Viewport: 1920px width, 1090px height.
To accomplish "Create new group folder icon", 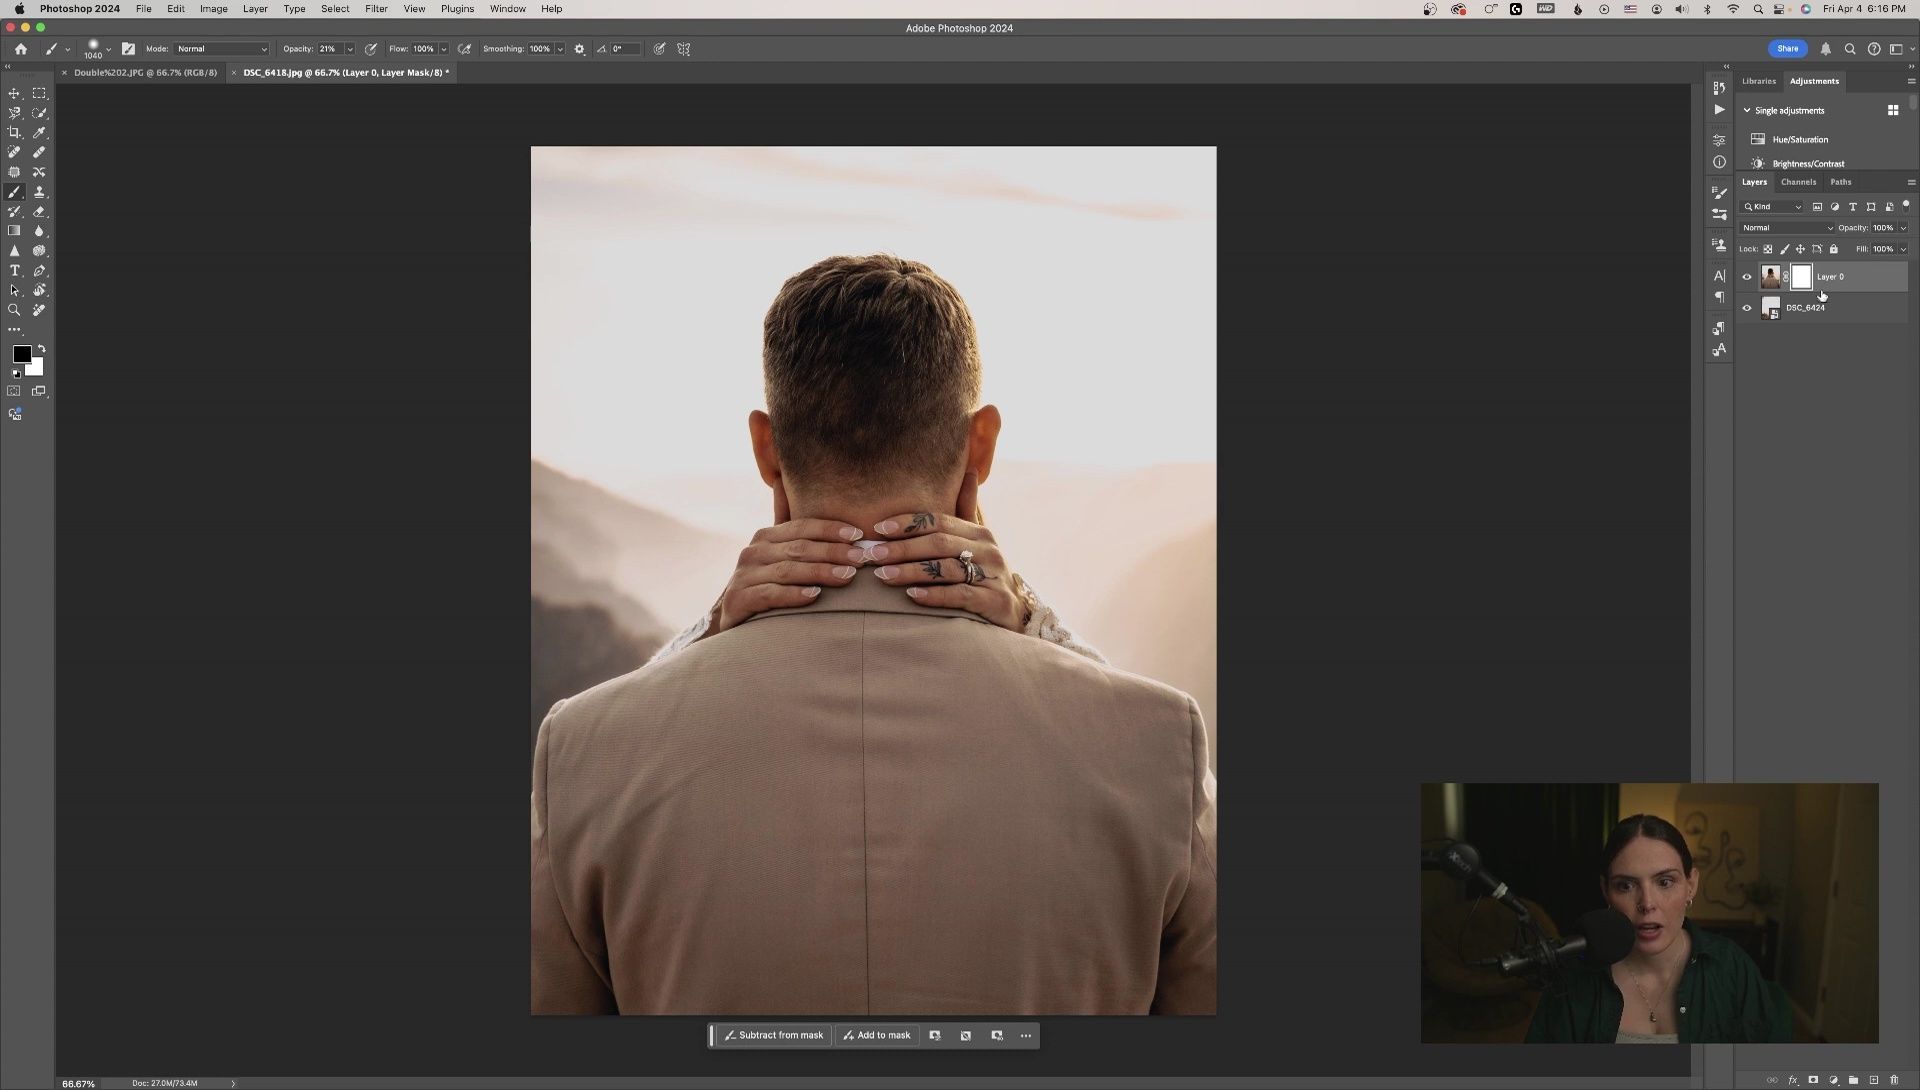I will [x=1853, y=1080].
